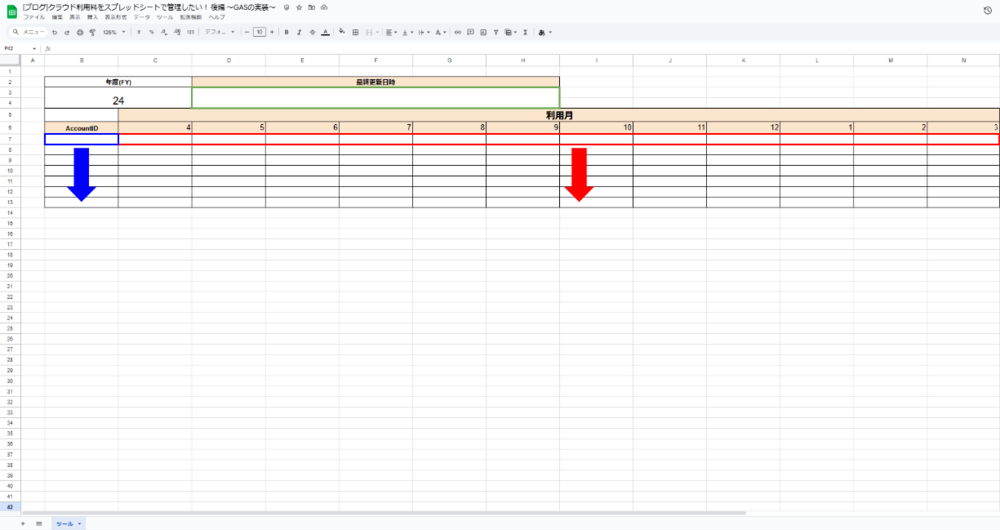Open the 表示形式 menu
The width and height of the screenshot is (1000, 530).
[115, 17]
